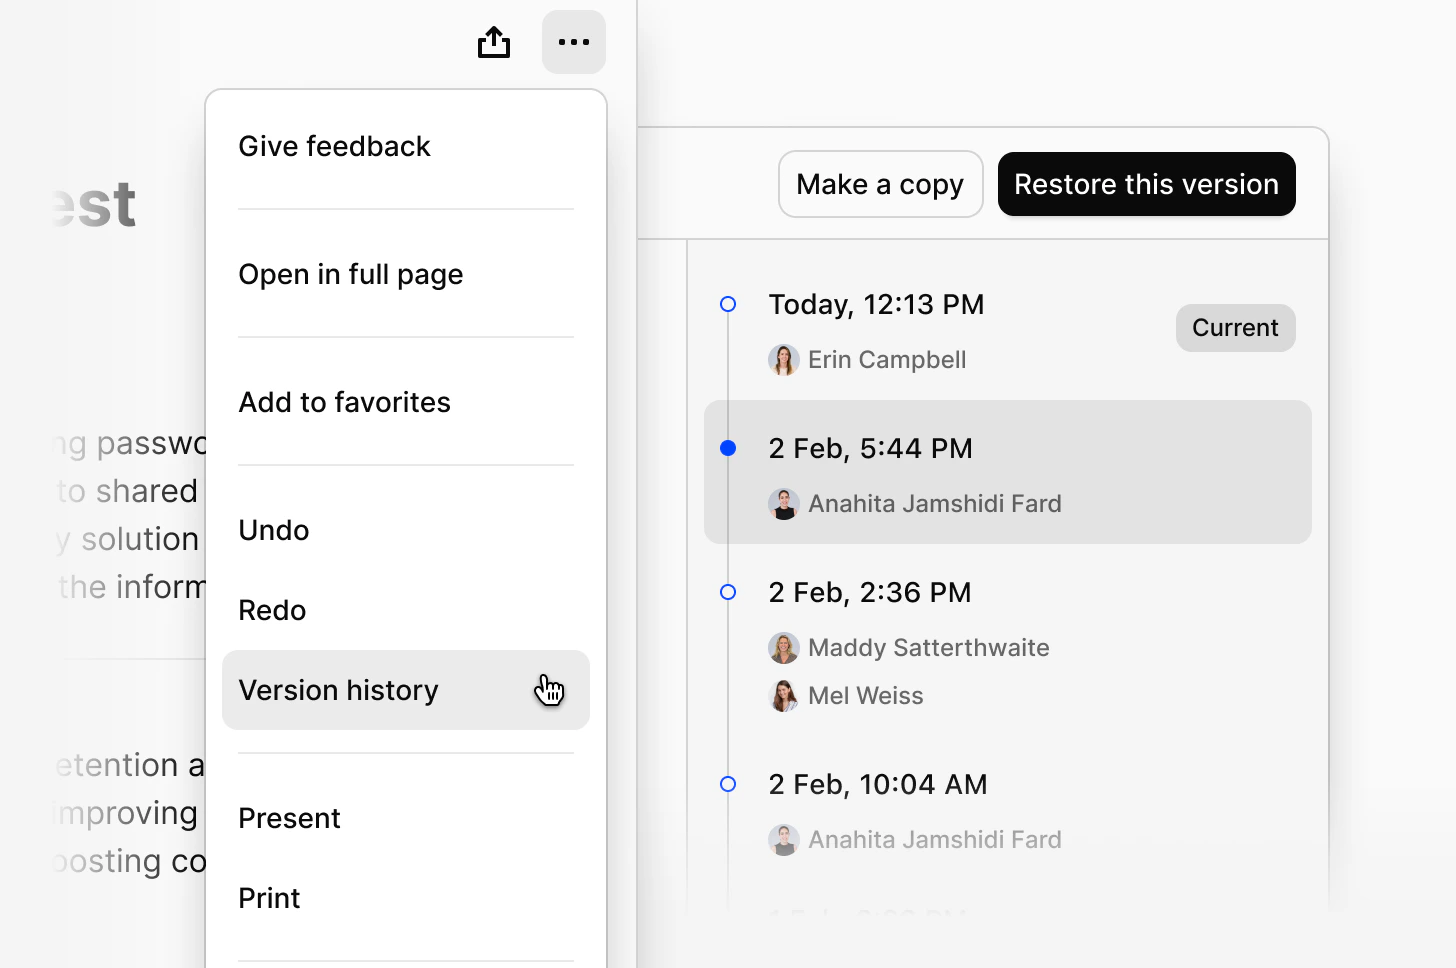Select Add to favorites
The width and height of the screenshot is (1456, 968).
click(x=406, y=402)
